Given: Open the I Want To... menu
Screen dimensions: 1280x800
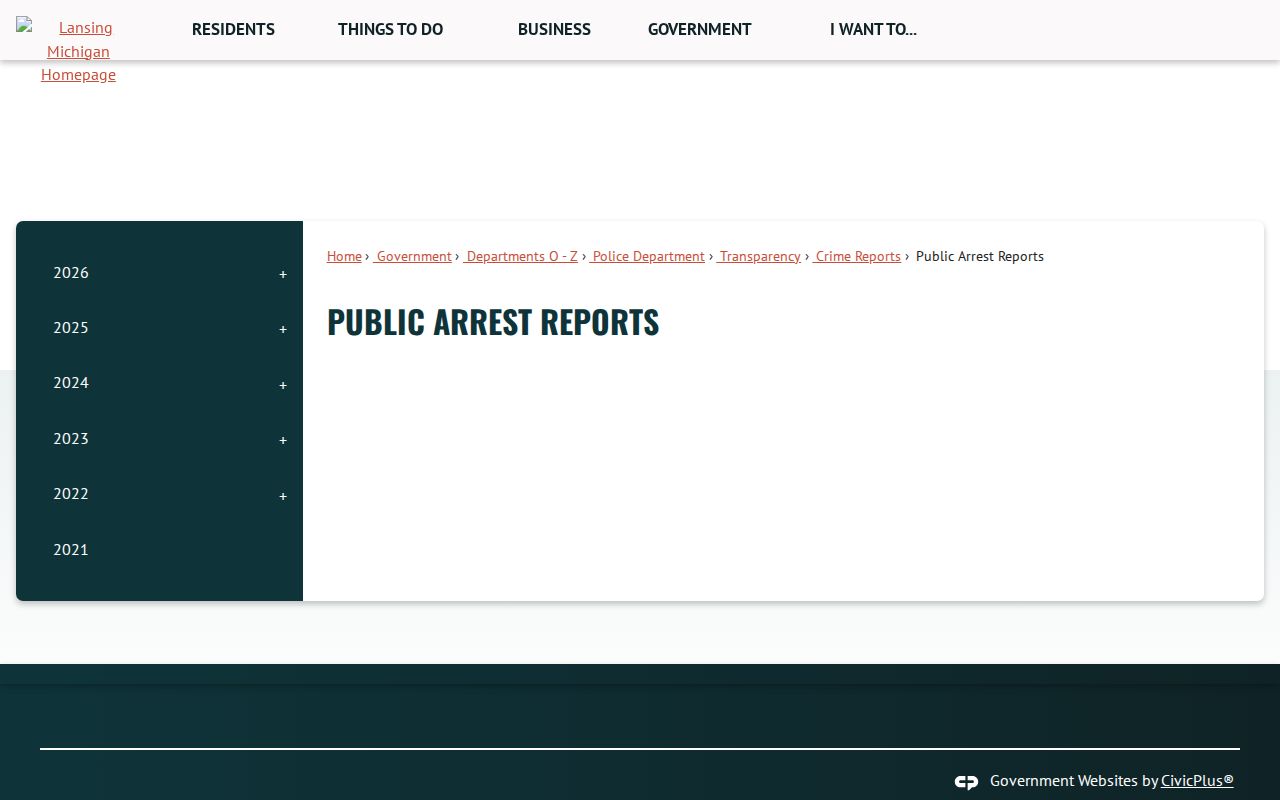Looking at the screenshot, I should tap(873, 29).
